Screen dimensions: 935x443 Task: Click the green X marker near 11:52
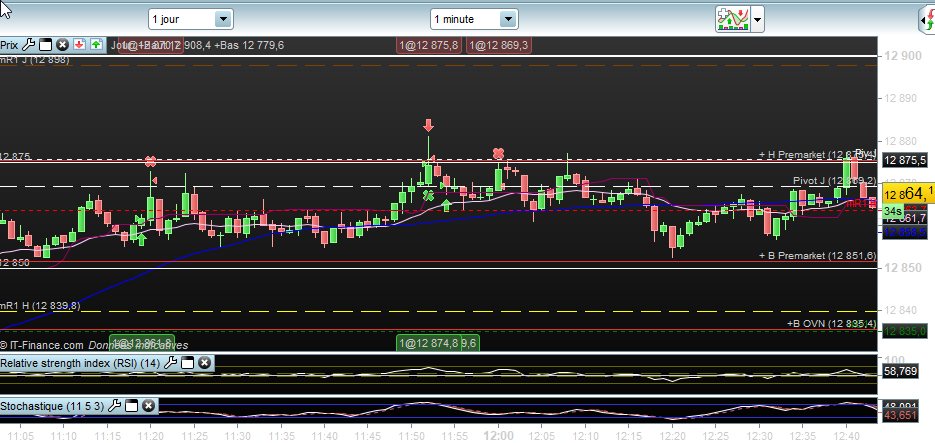428,195
